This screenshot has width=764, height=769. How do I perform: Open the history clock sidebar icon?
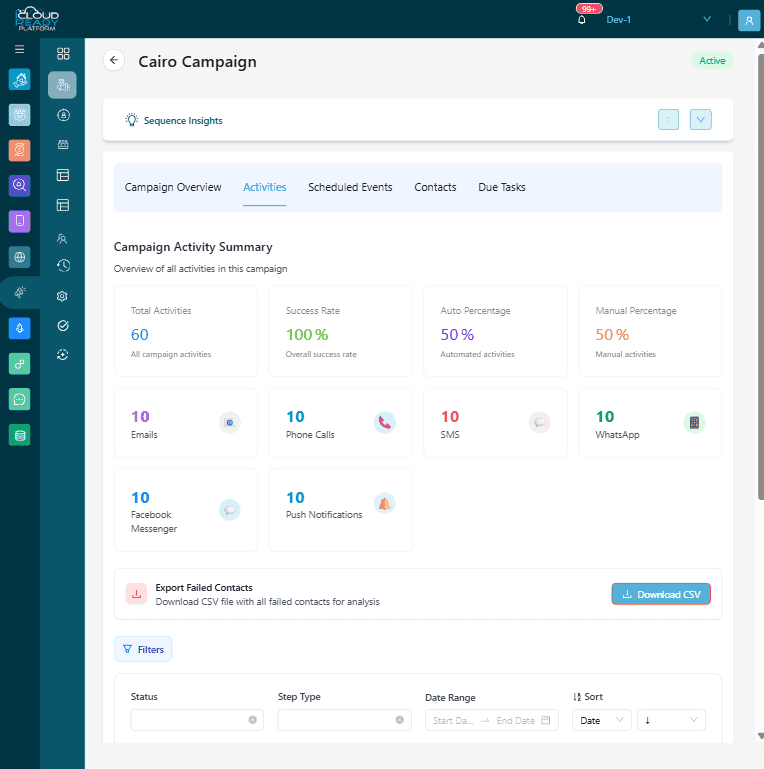(x=62, y=266)
